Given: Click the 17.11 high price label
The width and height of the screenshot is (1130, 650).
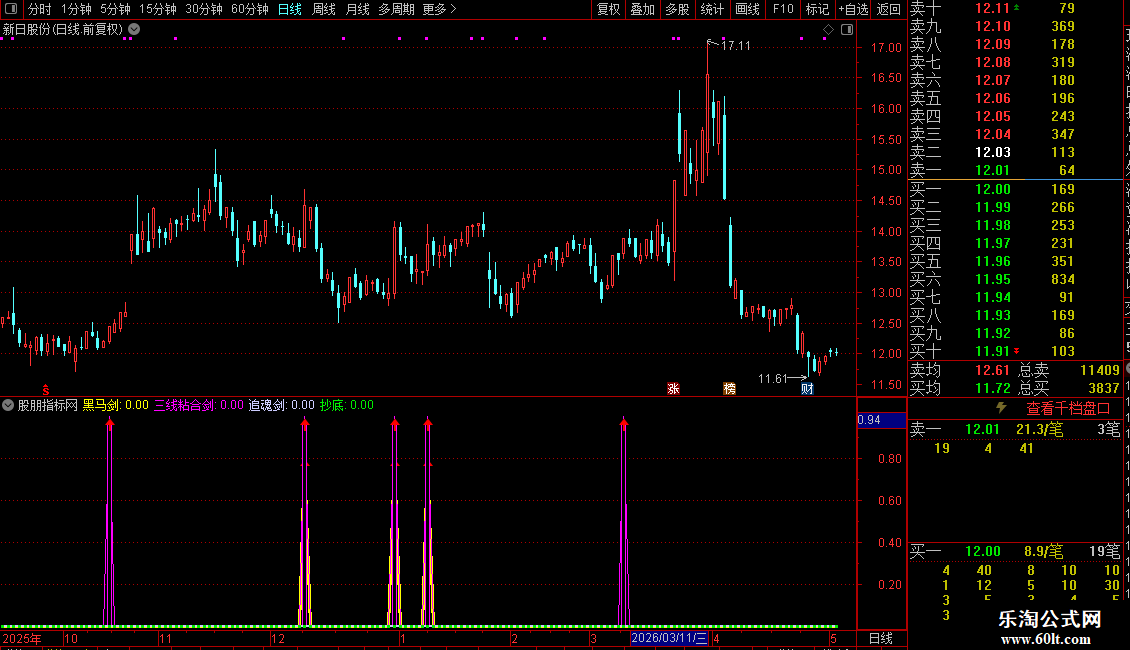Looking at the screenshot, I should coord(735,45).
